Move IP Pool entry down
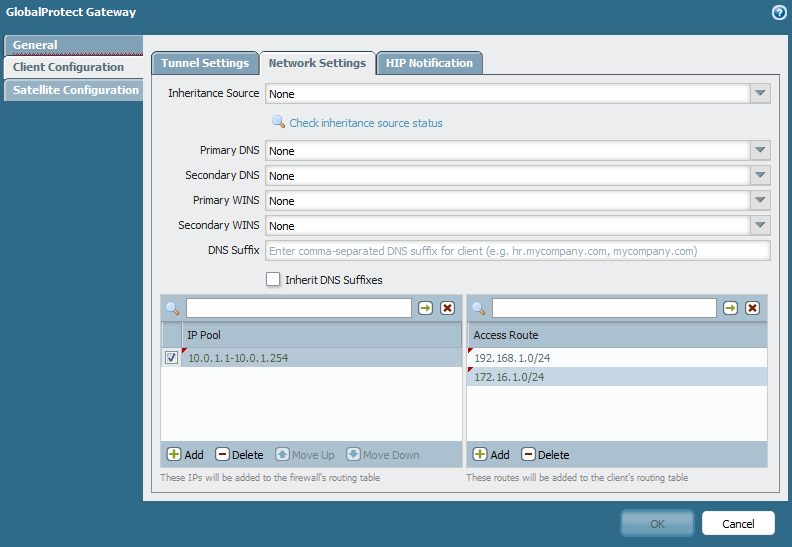 click(383, 455)
